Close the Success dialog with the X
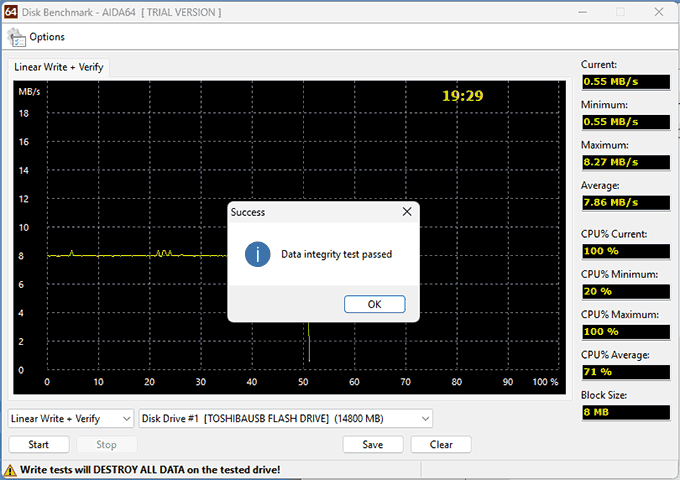680x480 pixels. (407, 212)
